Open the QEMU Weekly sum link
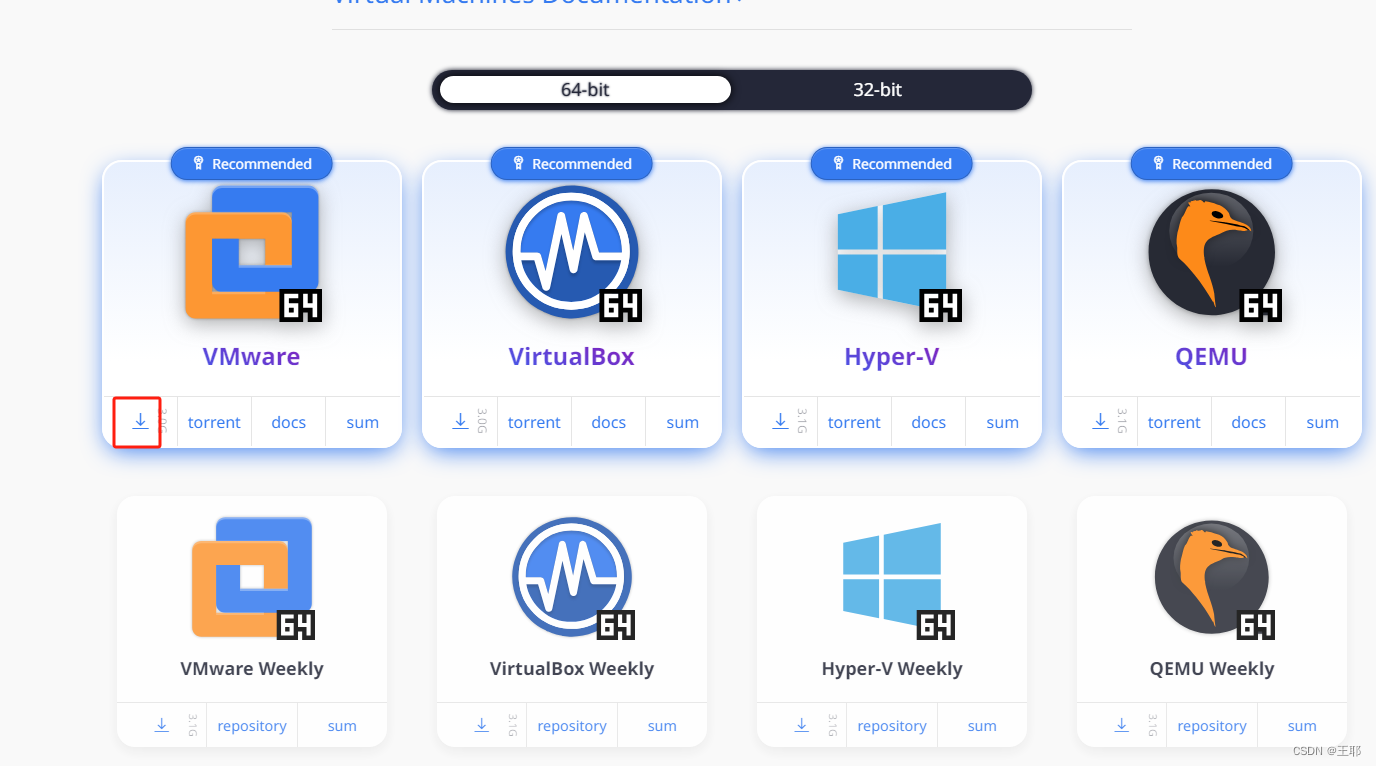 point(1302,726)
